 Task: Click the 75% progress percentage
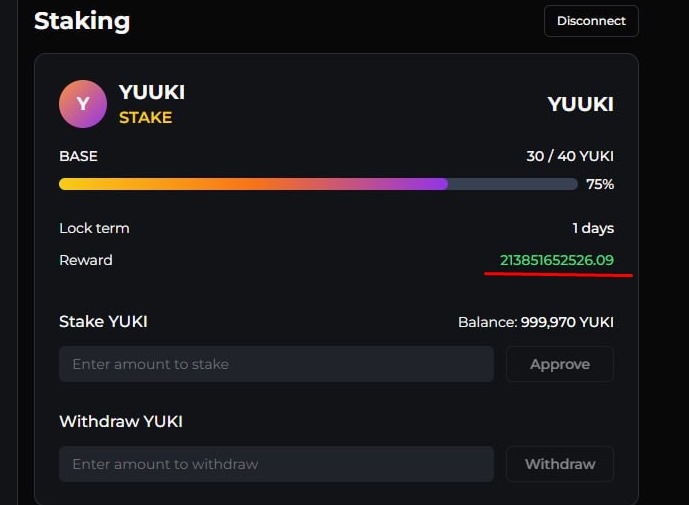[x=600, y=184]
